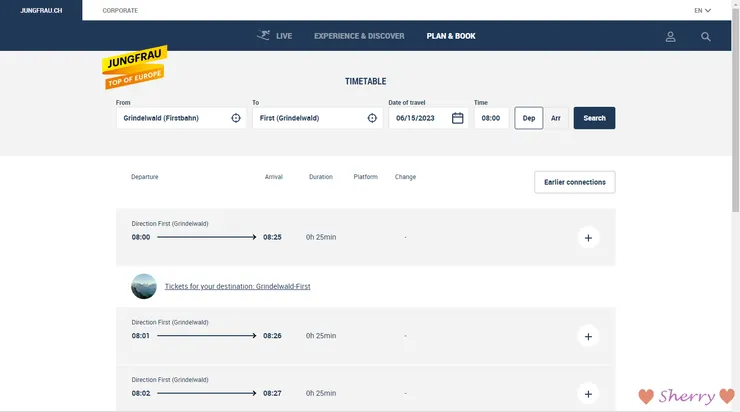
Task: Click the 08:26 arrival time
Action: coord(272,336)
